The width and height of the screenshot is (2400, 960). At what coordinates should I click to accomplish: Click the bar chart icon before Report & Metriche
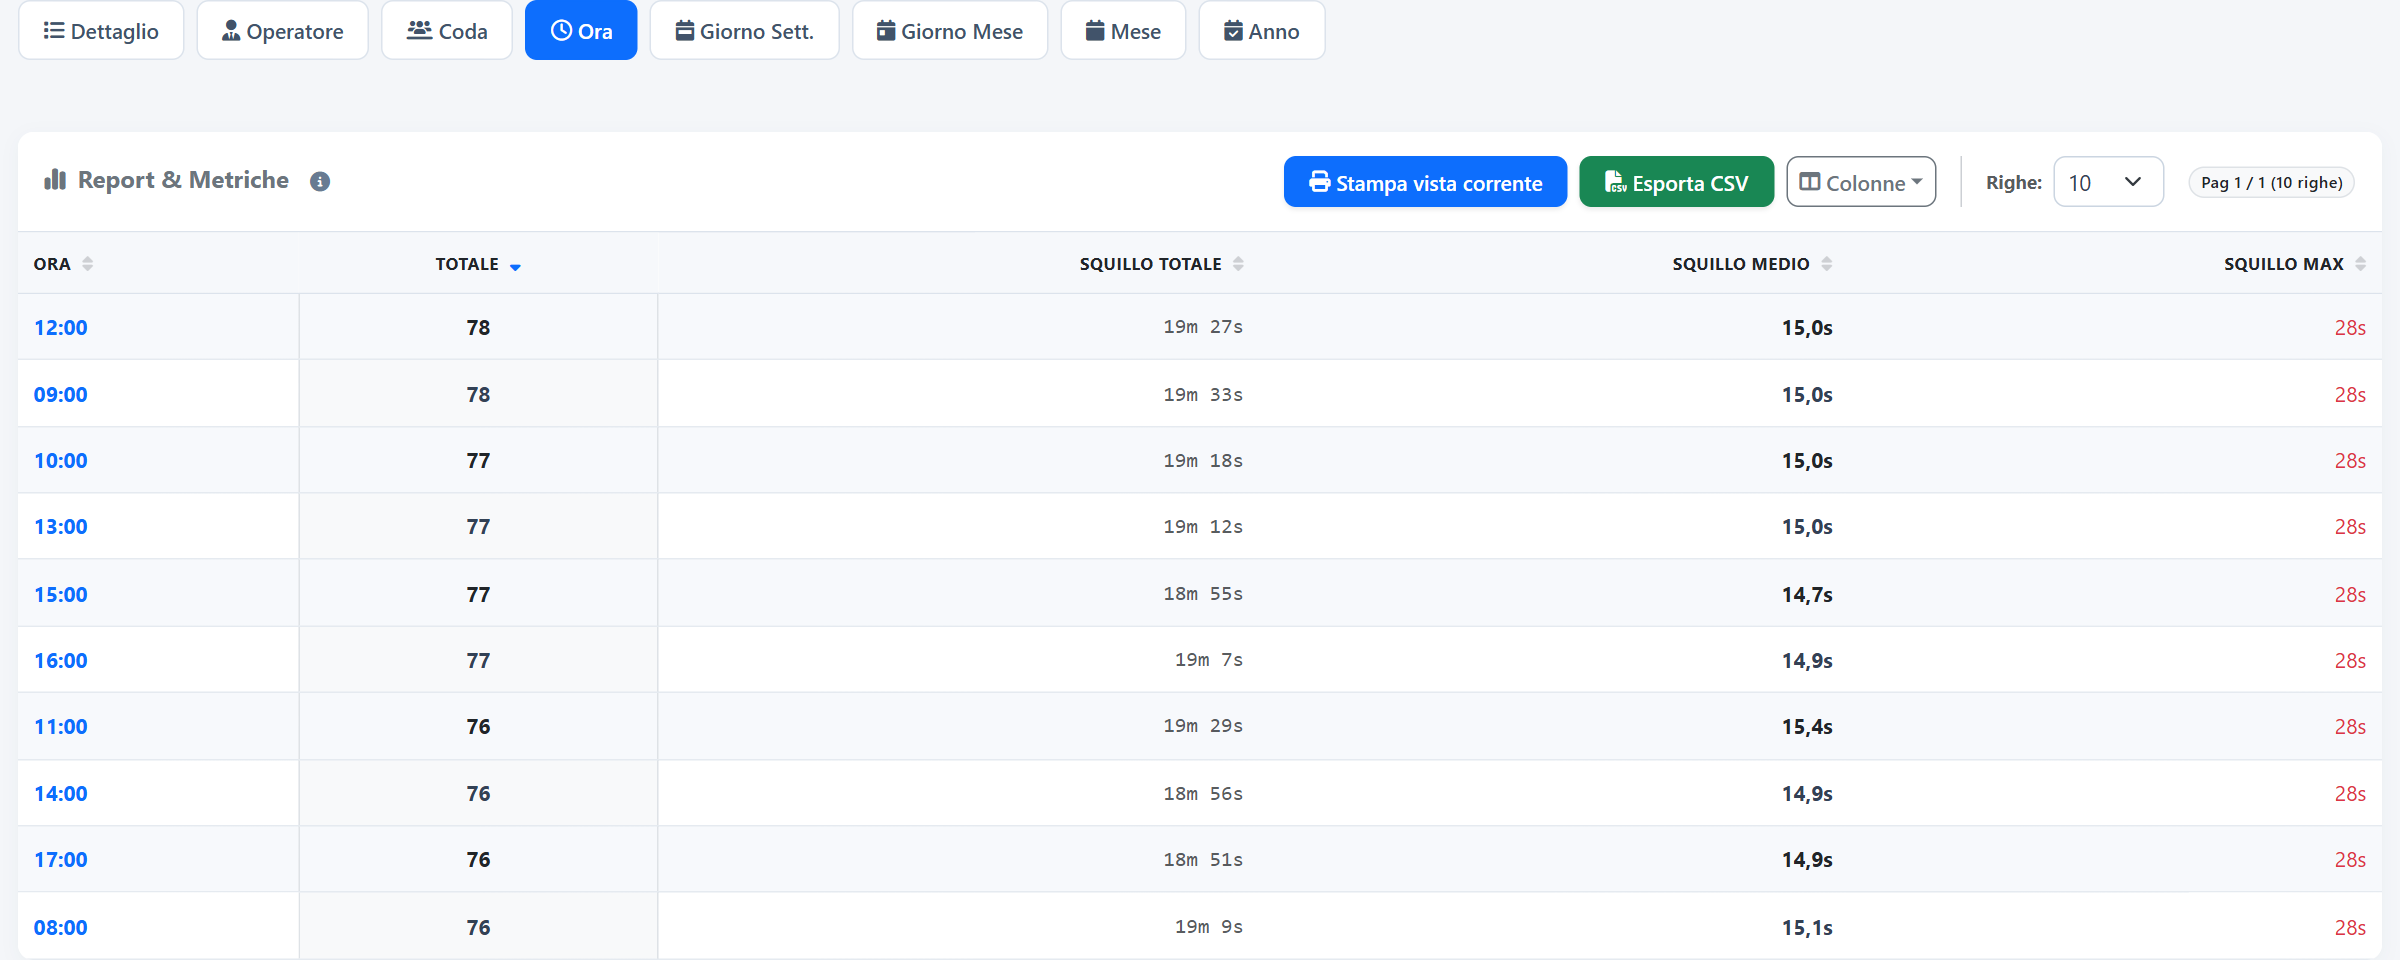(55, 180)
